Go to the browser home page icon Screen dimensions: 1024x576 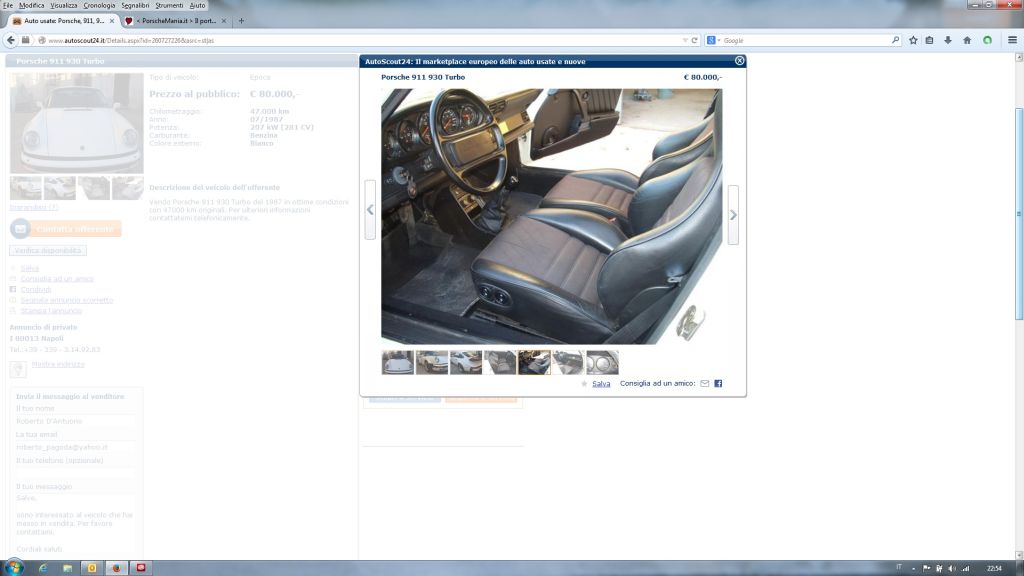(967, 40)
